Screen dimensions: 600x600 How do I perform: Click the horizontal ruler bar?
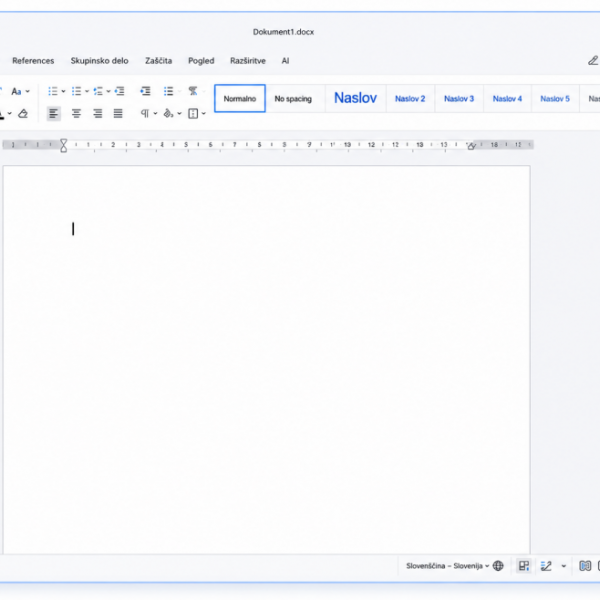click(x=268, y=145)
